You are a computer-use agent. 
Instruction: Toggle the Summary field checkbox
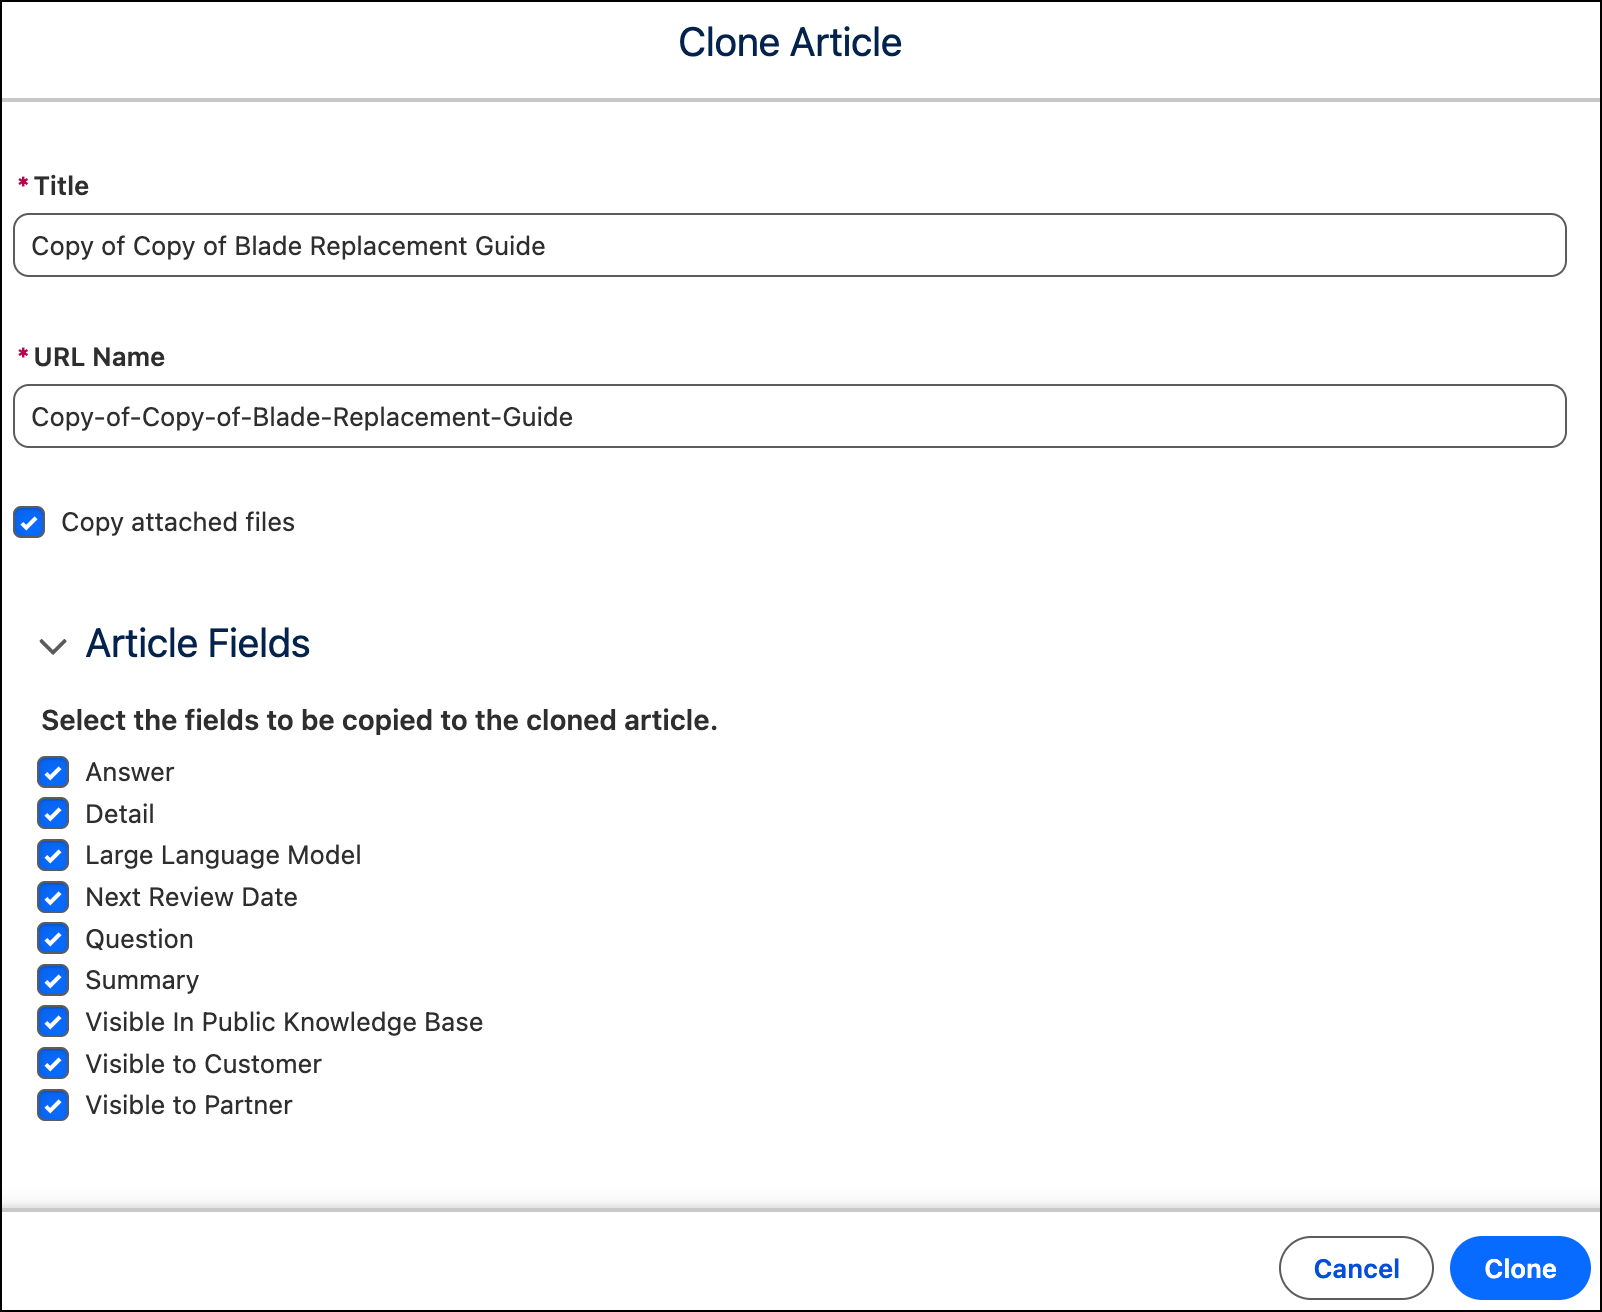pyautogui.click(x=53, y=980)
